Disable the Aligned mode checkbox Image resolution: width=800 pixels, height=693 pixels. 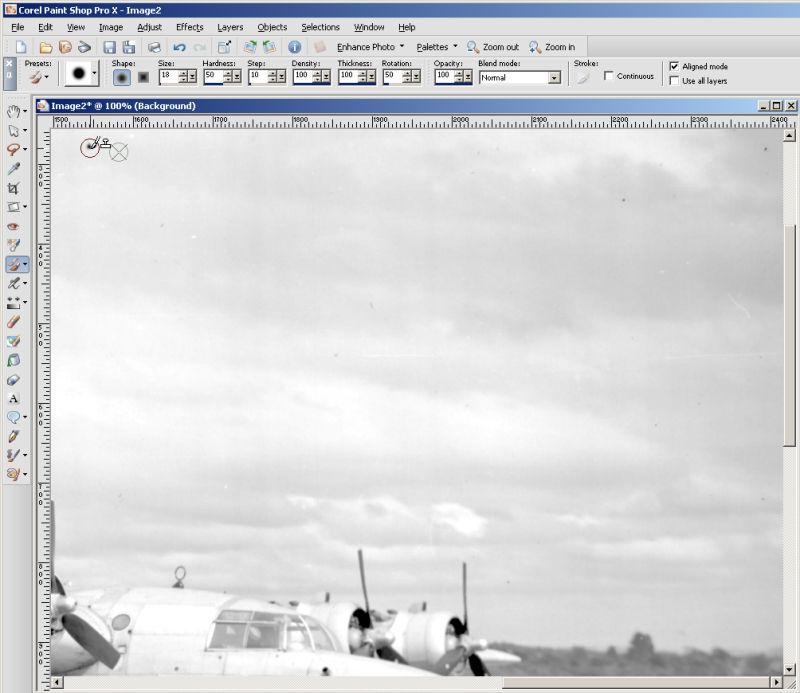tap(674, 66)
